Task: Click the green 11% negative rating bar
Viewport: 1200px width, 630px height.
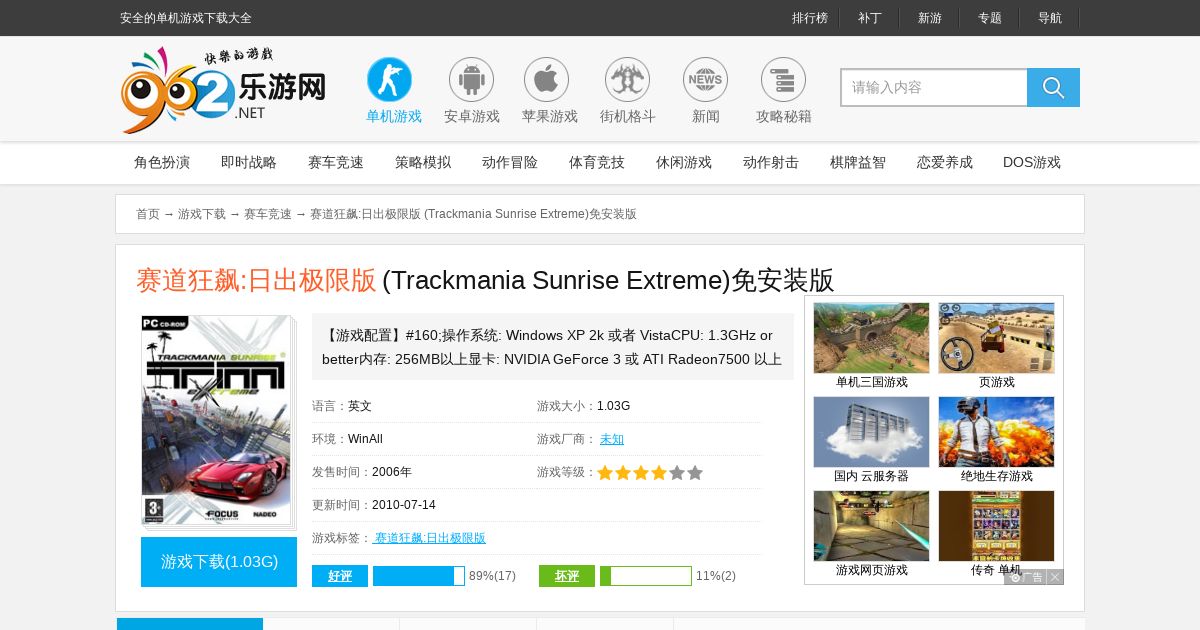Action: (646, 576)
